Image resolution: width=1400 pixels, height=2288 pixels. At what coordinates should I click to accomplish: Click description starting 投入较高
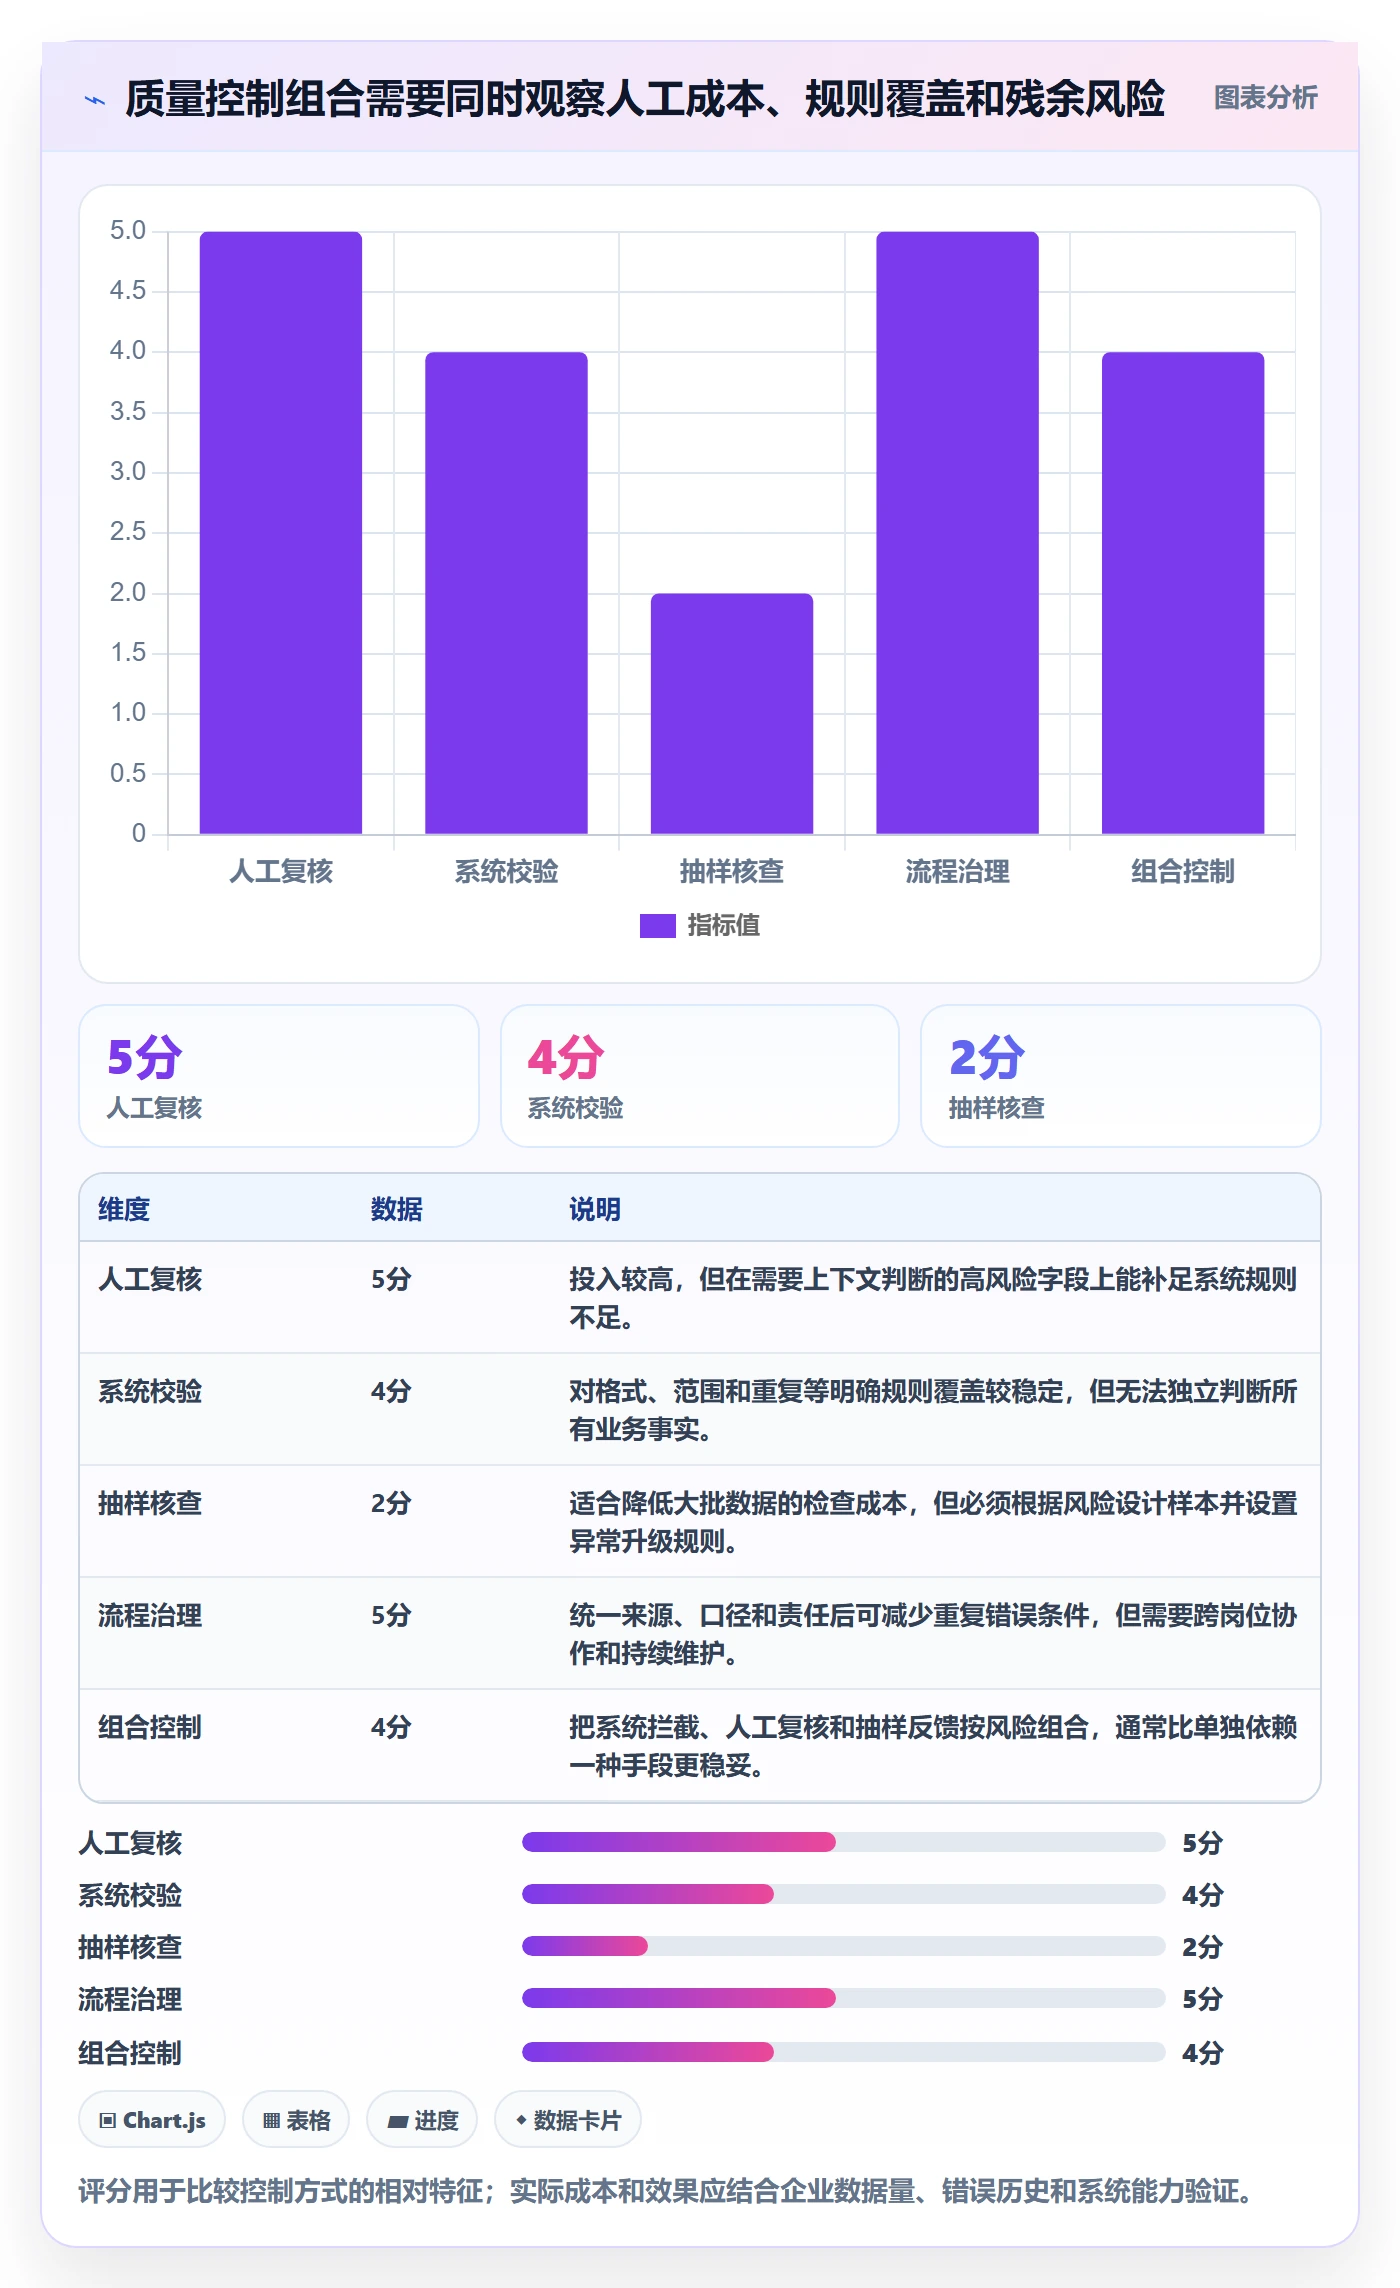click(x=933, y=1298)
